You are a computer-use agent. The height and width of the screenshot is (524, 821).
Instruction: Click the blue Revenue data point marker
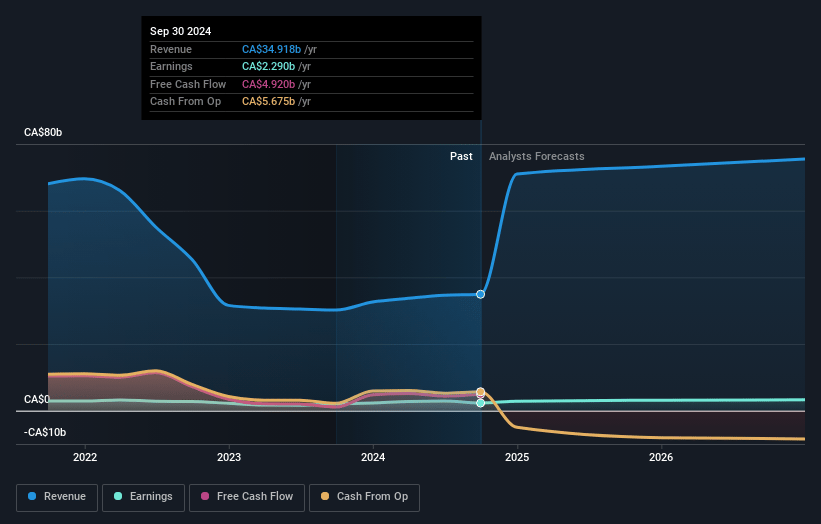pos(481,294)
